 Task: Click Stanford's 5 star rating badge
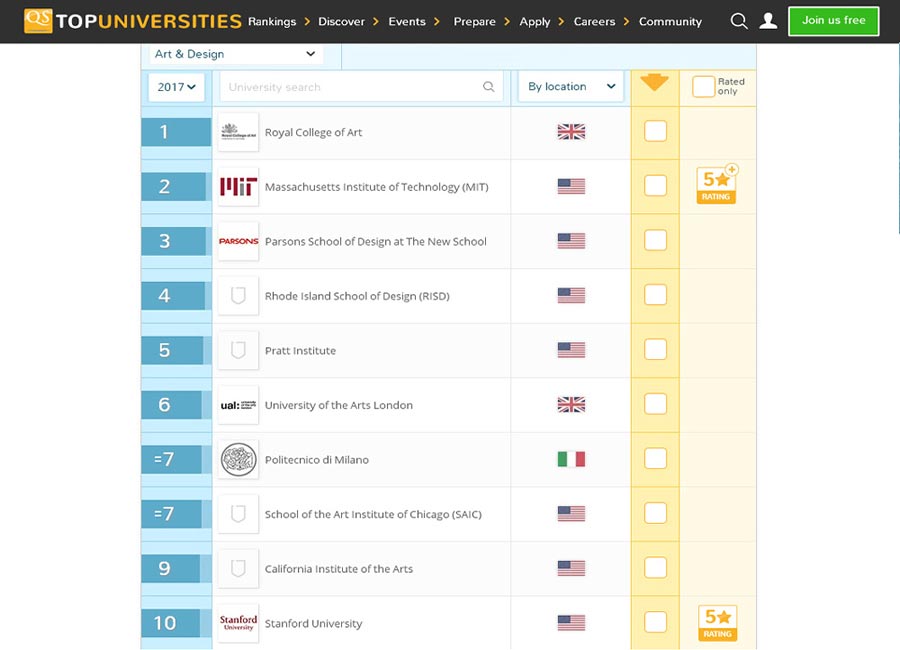point(717,623)
